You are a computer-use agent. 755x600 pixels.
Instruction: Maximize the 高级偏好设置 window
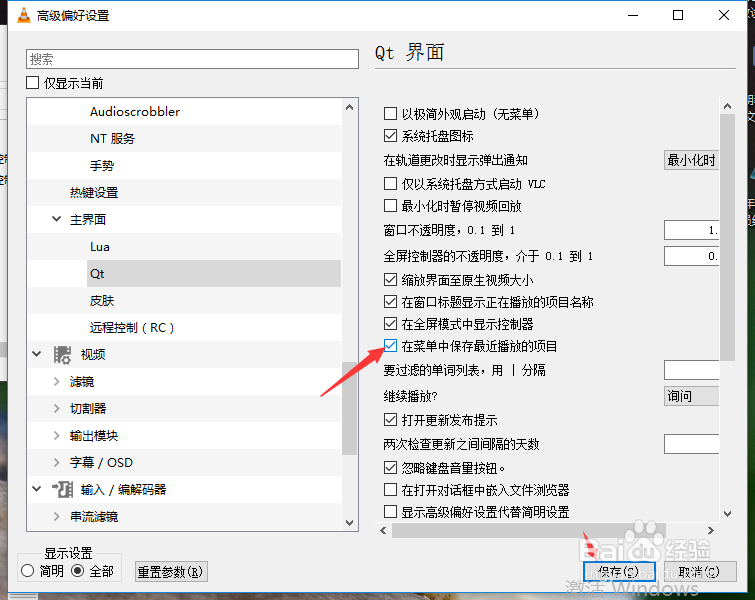tap(678, 15)
